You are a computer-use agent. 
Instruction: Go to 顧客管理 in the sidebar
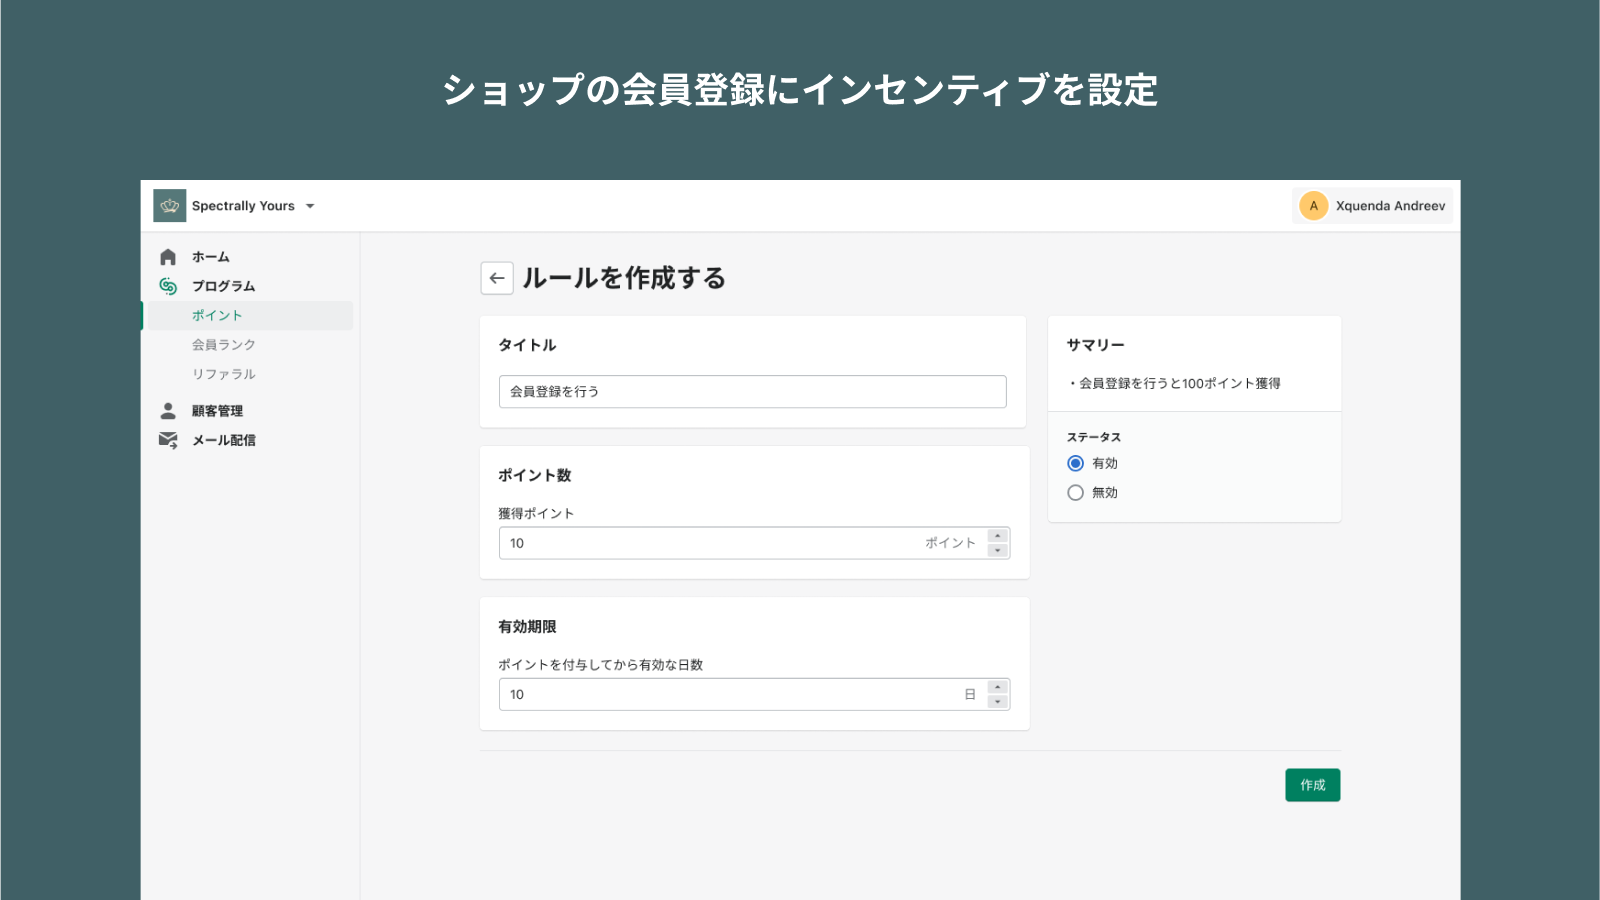218,411
